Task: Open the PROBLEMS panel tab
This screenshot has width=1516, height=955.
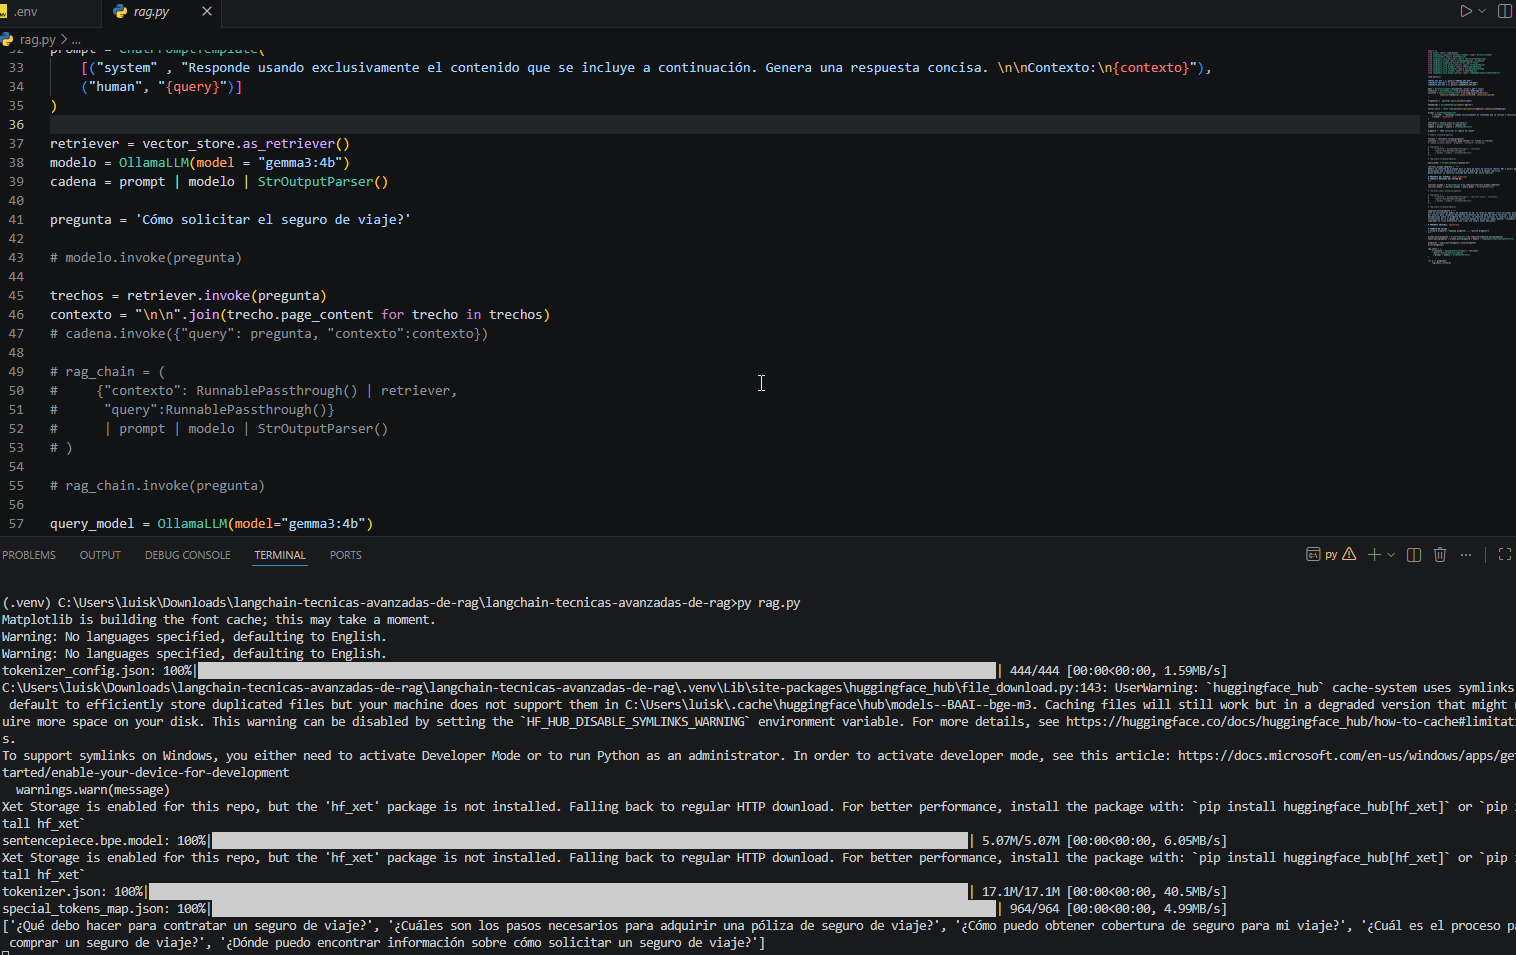Action: point(29,555)
